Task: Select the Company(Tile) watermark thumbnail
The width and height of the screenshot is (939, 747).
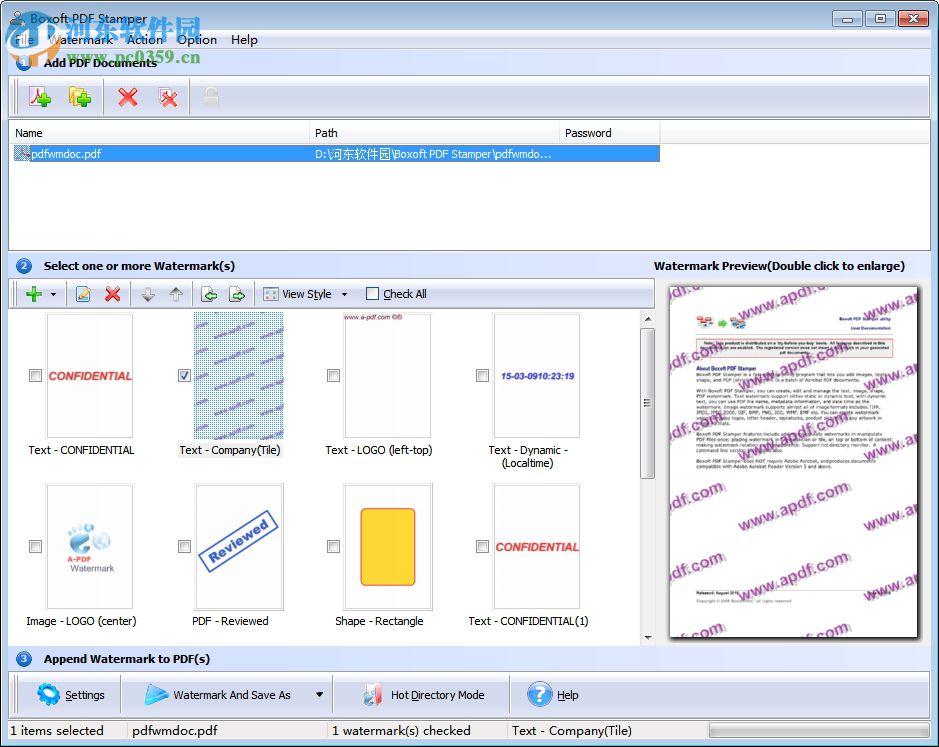Action: point(238,376)
